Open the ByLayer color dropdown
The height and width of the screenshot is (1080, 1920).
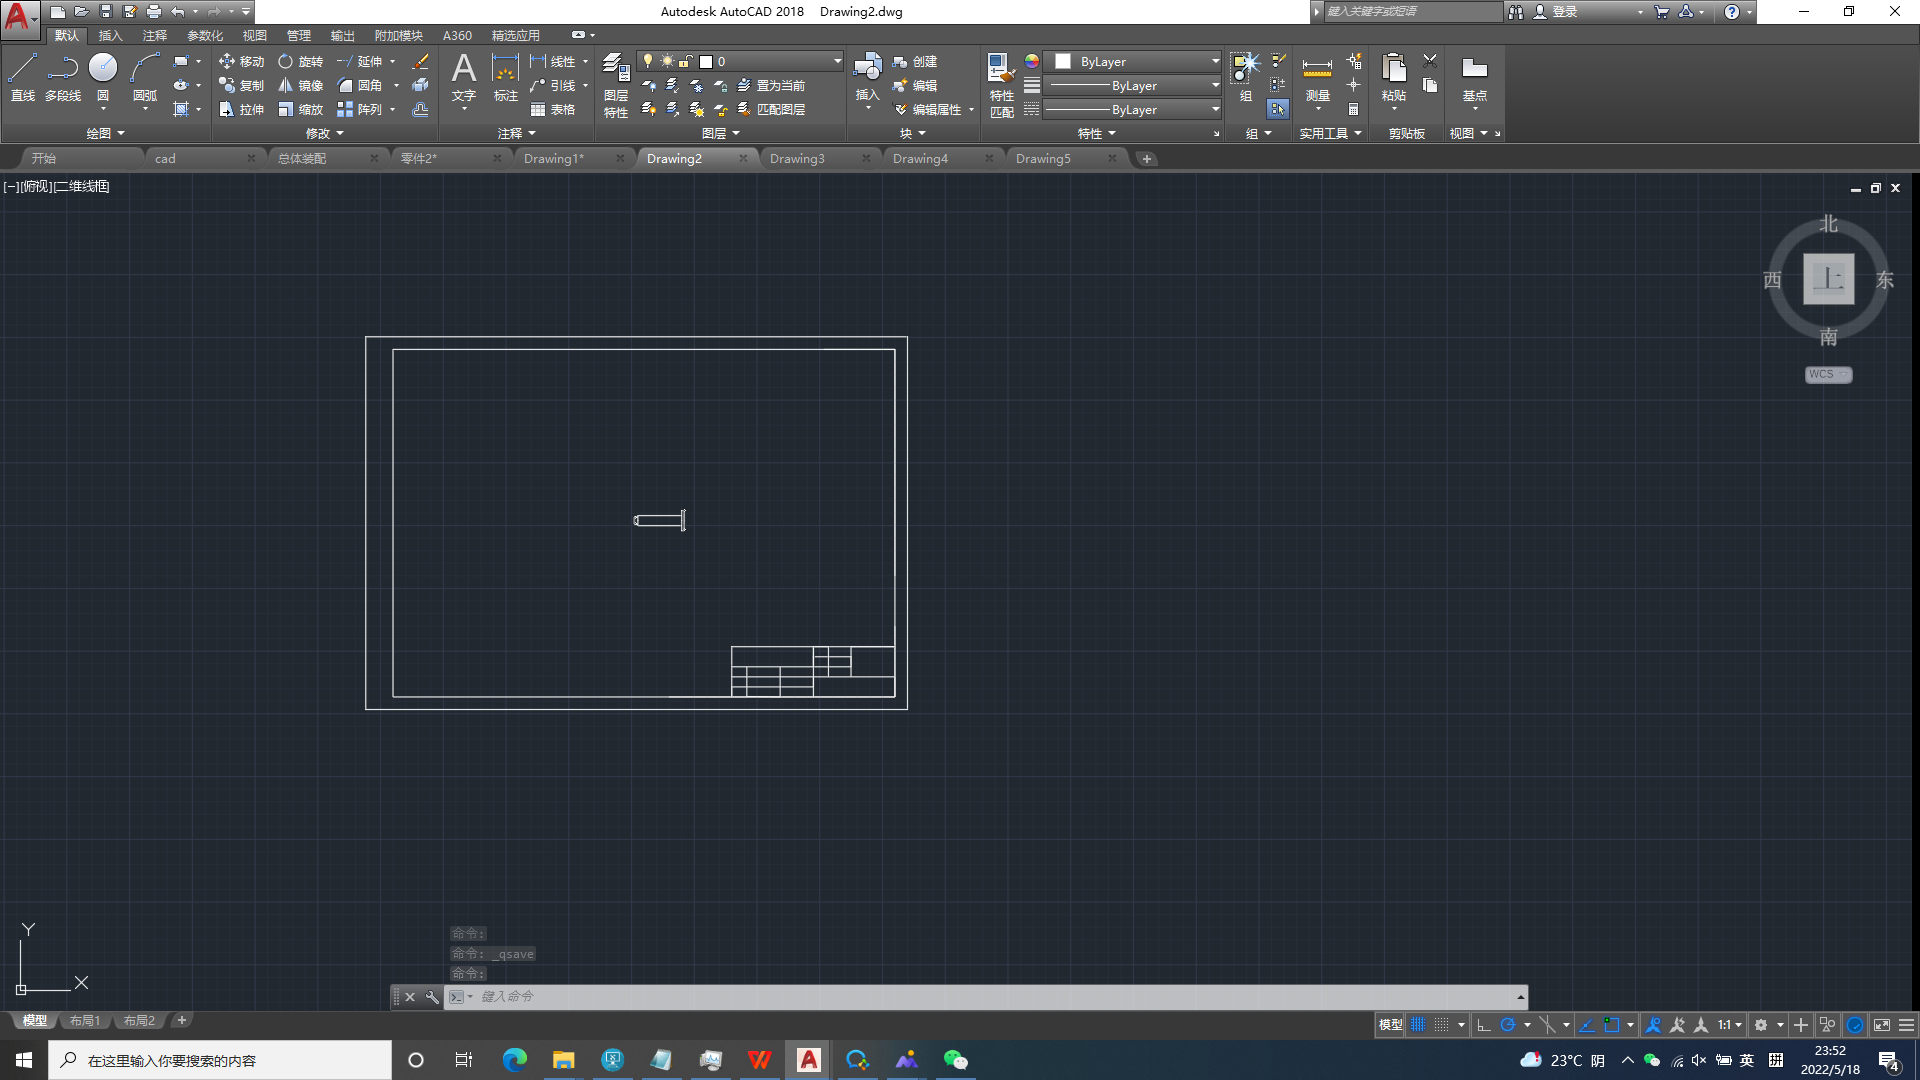click(1215, 62)
